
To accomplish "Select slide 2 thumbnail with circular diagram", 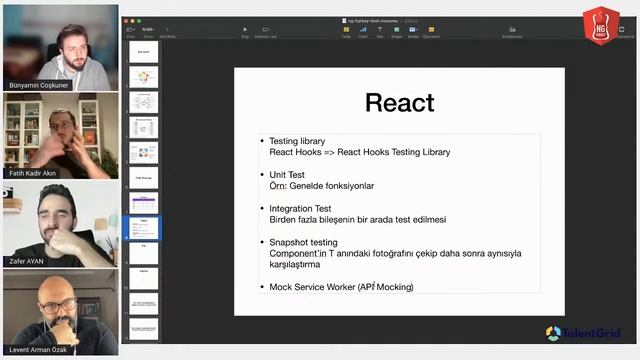I will [x=144, y=77].
